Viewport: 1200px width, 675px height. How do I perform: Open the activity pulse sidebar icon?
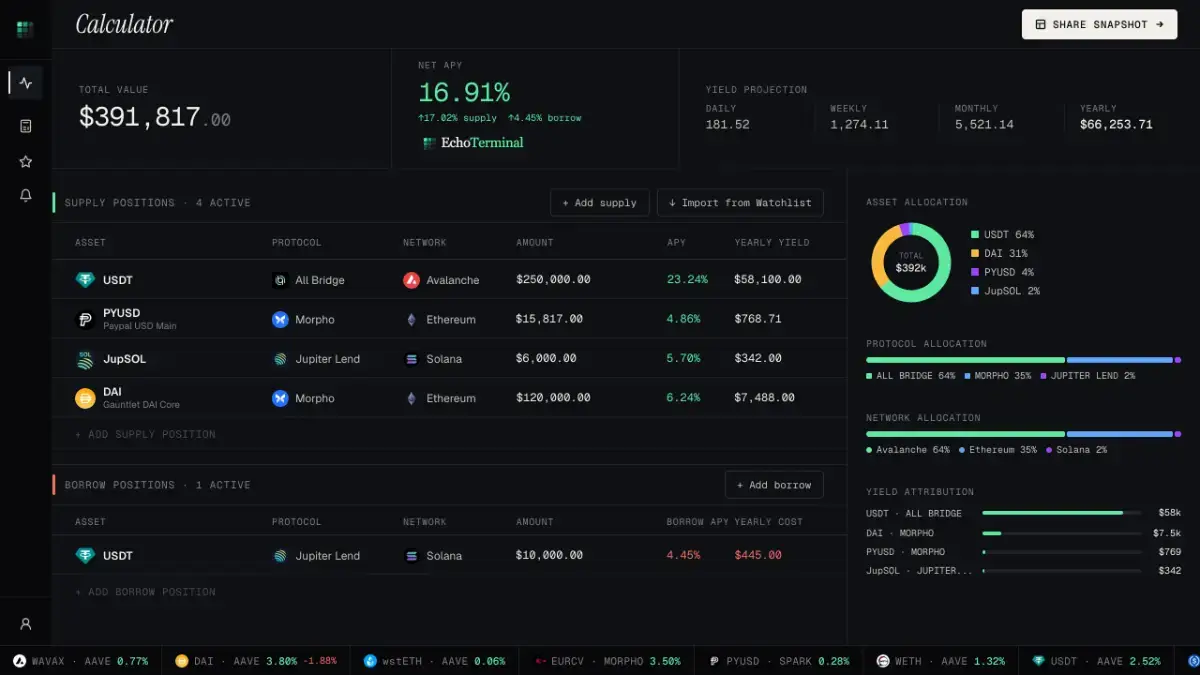pyautogui.click(x=26, y=83)
